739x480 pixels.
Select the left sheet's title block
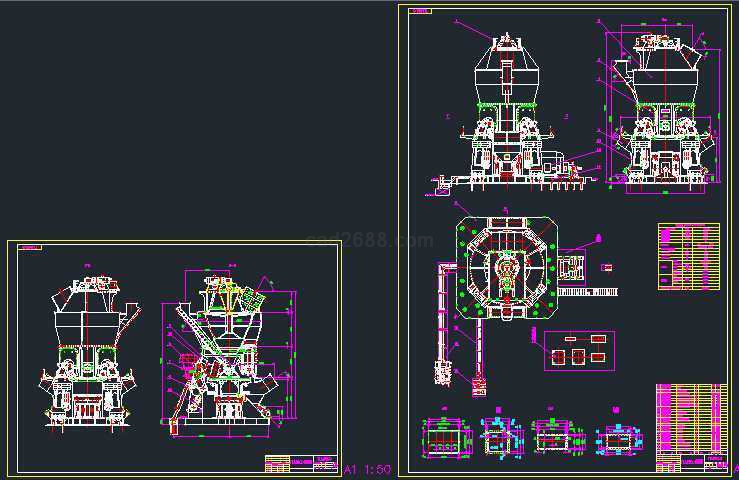point(300,463)
